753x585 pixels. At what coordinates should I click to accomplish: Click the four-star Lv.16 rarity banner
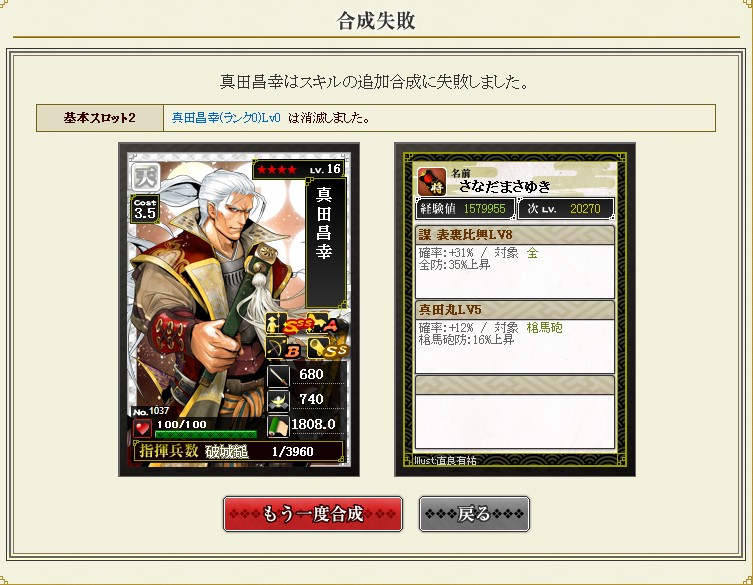tap(298, 170)
